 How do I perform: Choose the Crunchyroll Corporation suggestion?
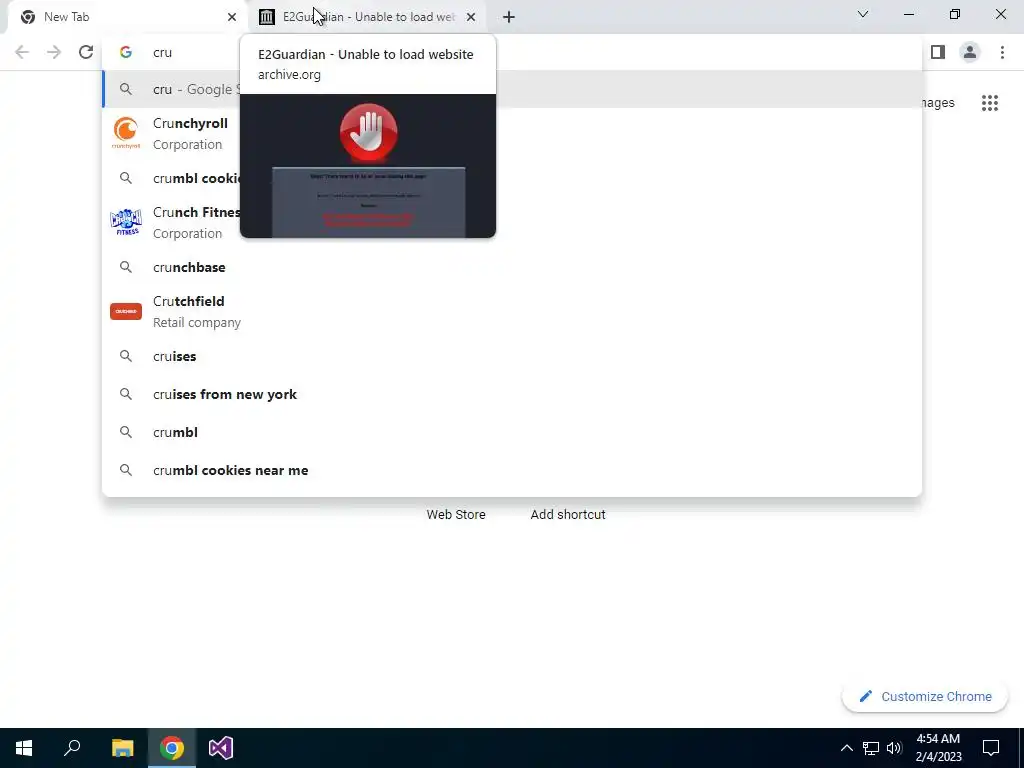click(512, 134)
